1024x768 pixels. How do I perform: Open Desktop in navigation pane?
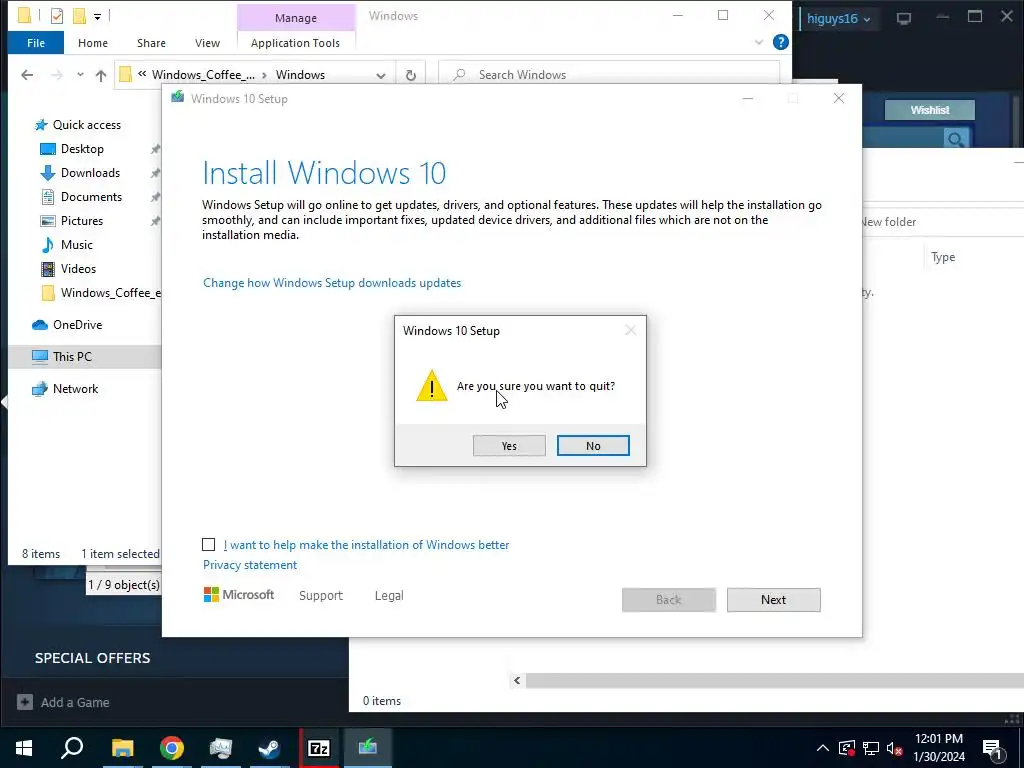[x=82, y=149]
